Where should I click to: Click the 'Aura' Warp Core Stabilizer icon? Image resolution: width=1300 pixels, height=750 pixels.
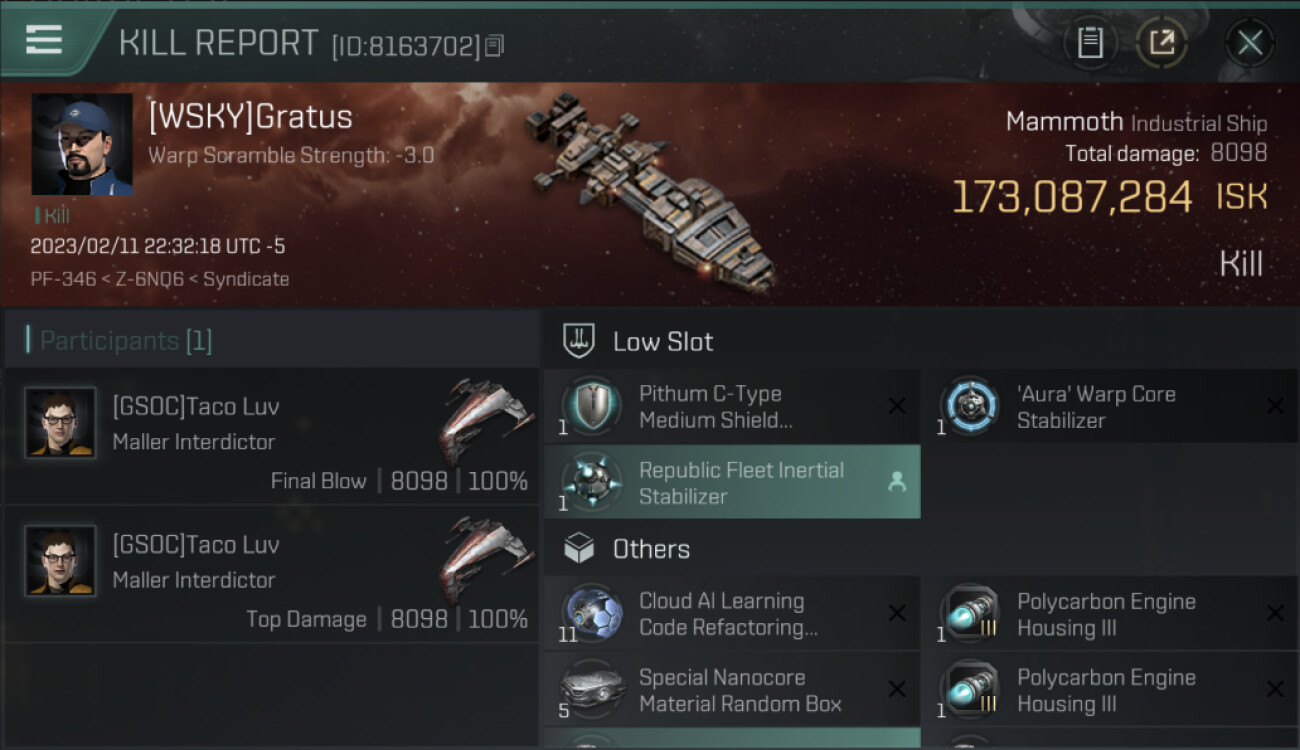coord(970,406)
